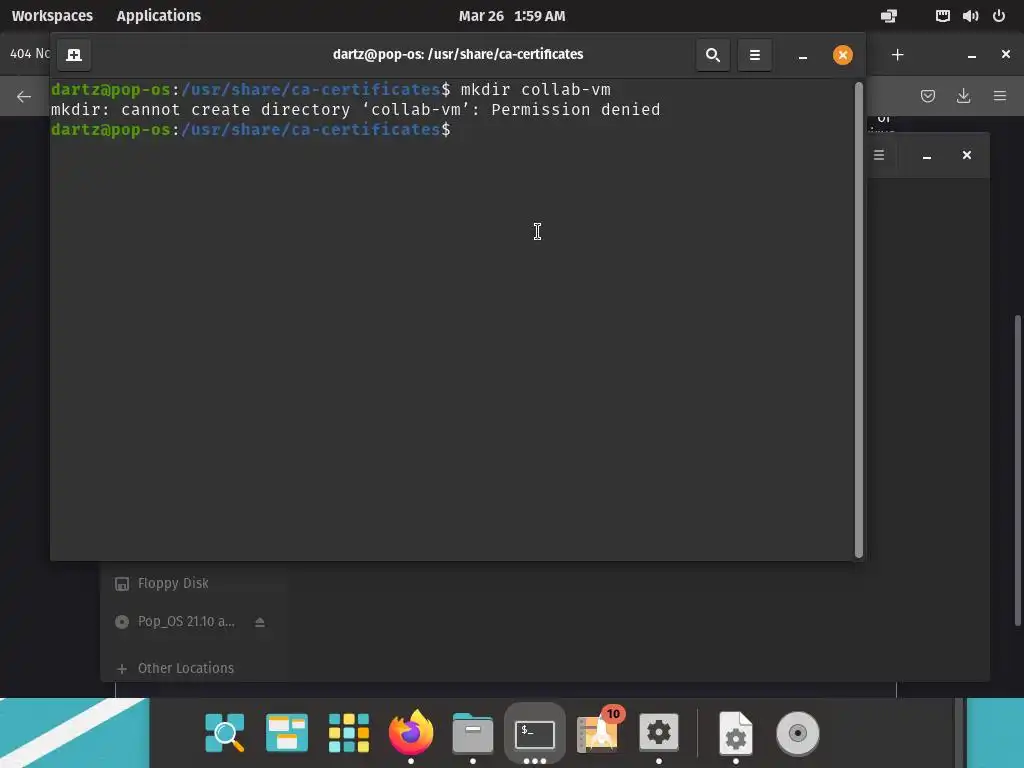Click the Permission denied error line

tap(356, 110)
